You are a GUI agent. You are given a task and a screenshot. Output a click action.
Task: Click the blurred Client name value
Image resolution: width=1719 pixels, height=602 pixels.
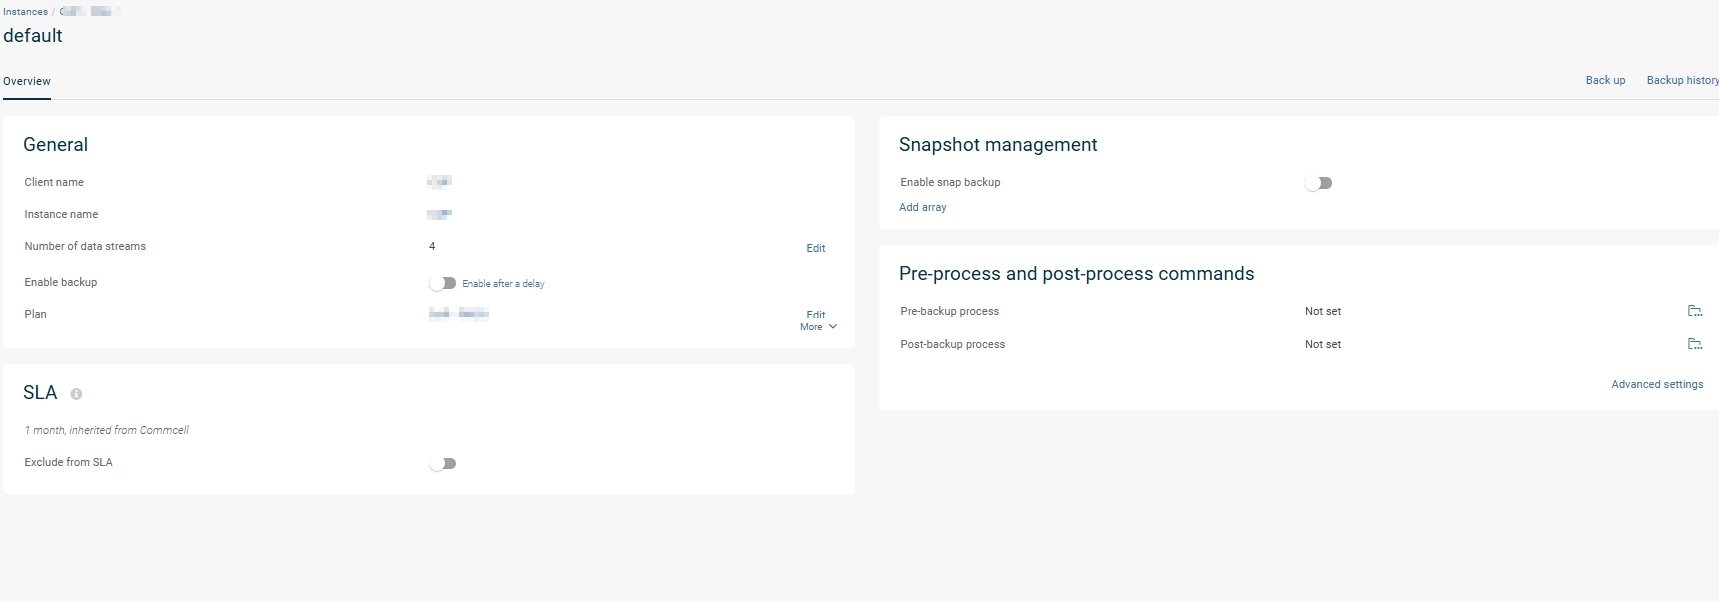(439, 182)
